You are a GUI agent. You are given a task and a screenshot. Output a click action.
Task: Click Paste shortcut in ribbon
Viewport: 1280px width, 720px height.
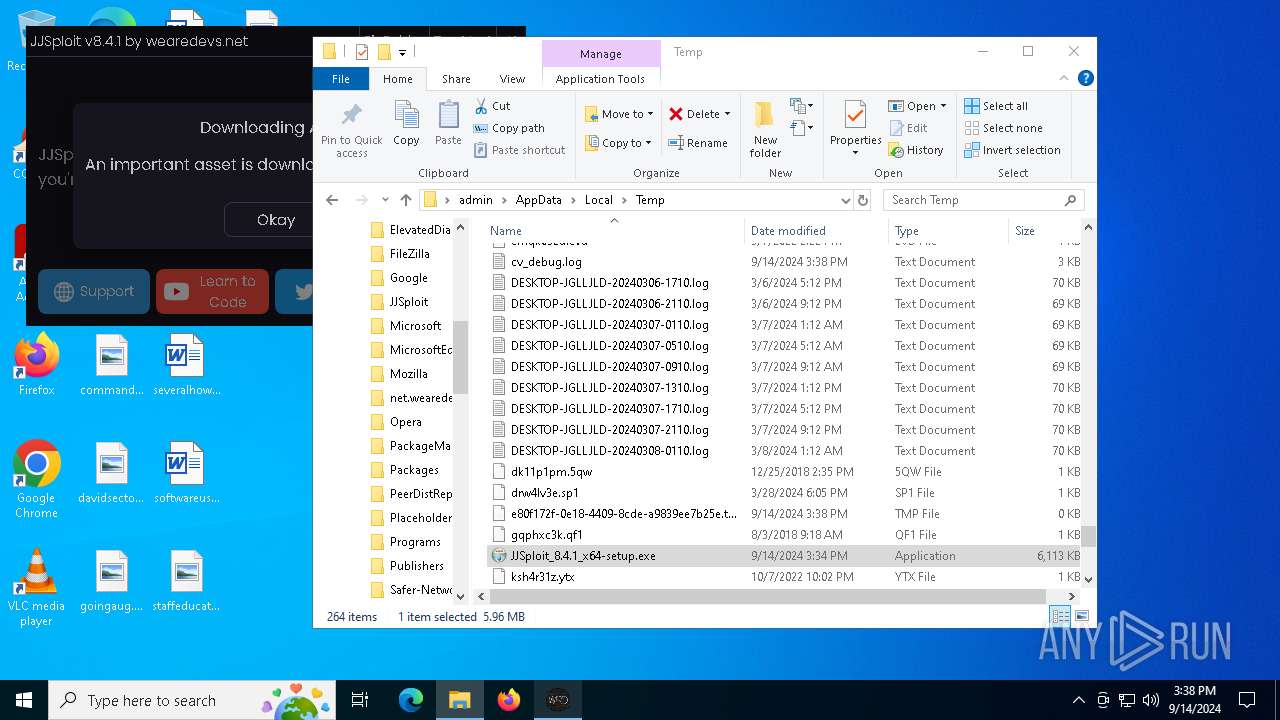point(519,150)
